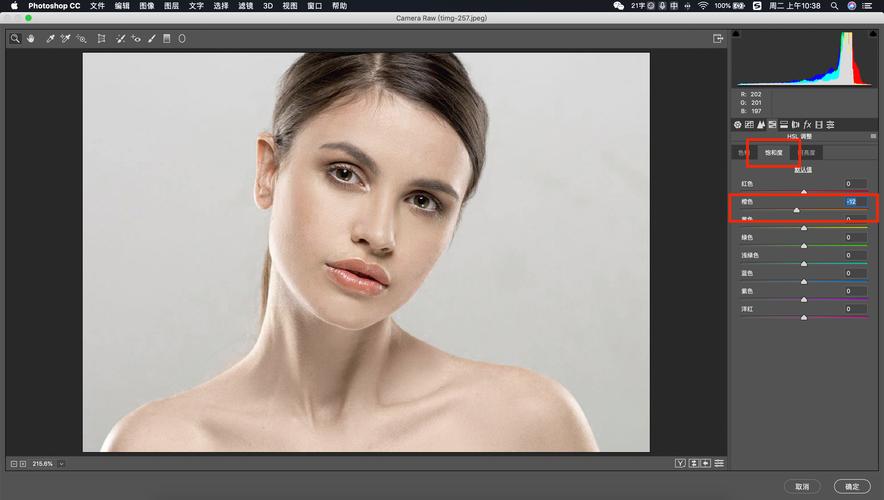Select the Graduated Filter tool

(x=167, y=38)
